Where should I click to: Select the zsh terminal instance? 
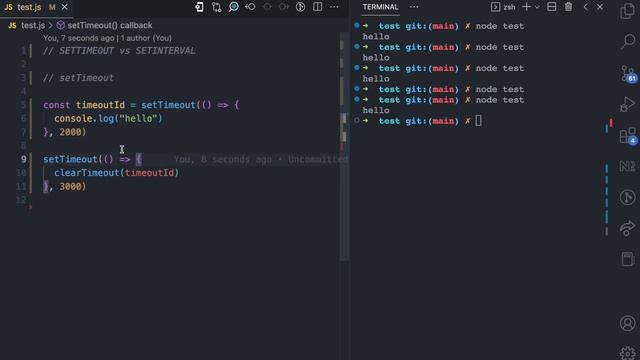point(503,7)
